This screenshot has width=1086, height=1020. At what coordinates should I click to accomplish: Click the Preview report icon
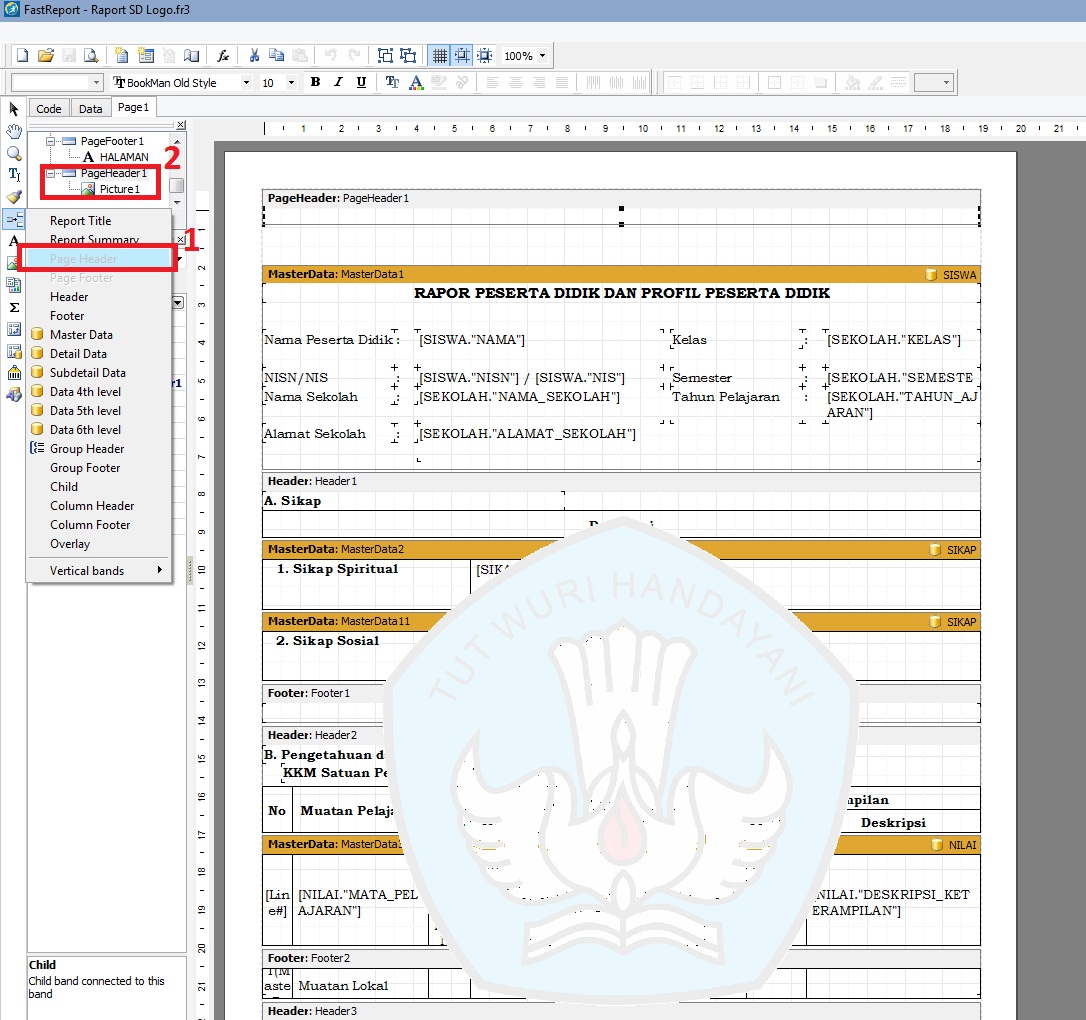tap(91, 56)
